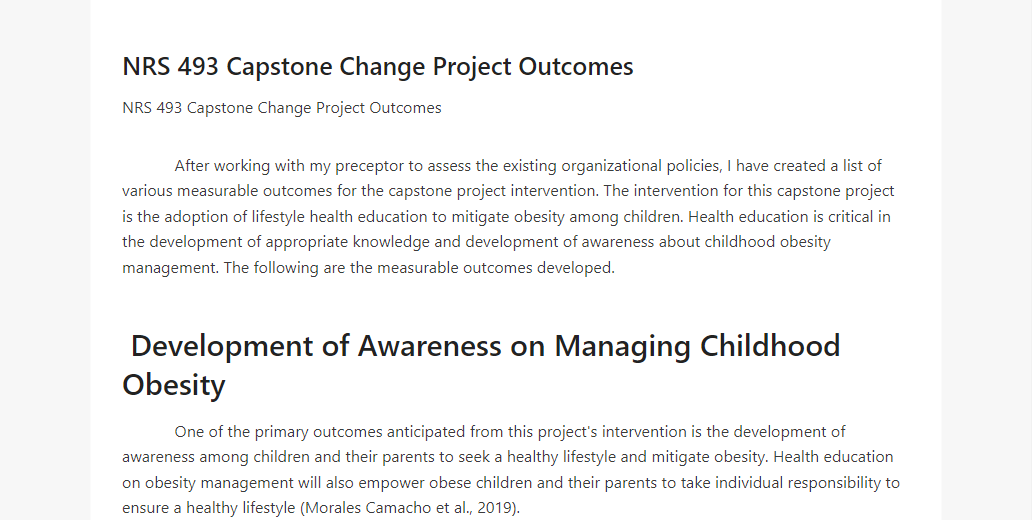Image resolution: width=1032 pixels, height=520 pixels.
Task: Click the smaller NRS 493 subtitle line below the heading
Action: (282, 108)
